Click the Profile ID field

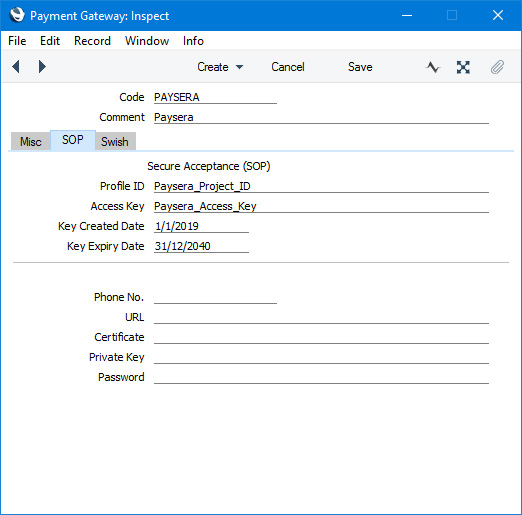click(x=321, y=186)
